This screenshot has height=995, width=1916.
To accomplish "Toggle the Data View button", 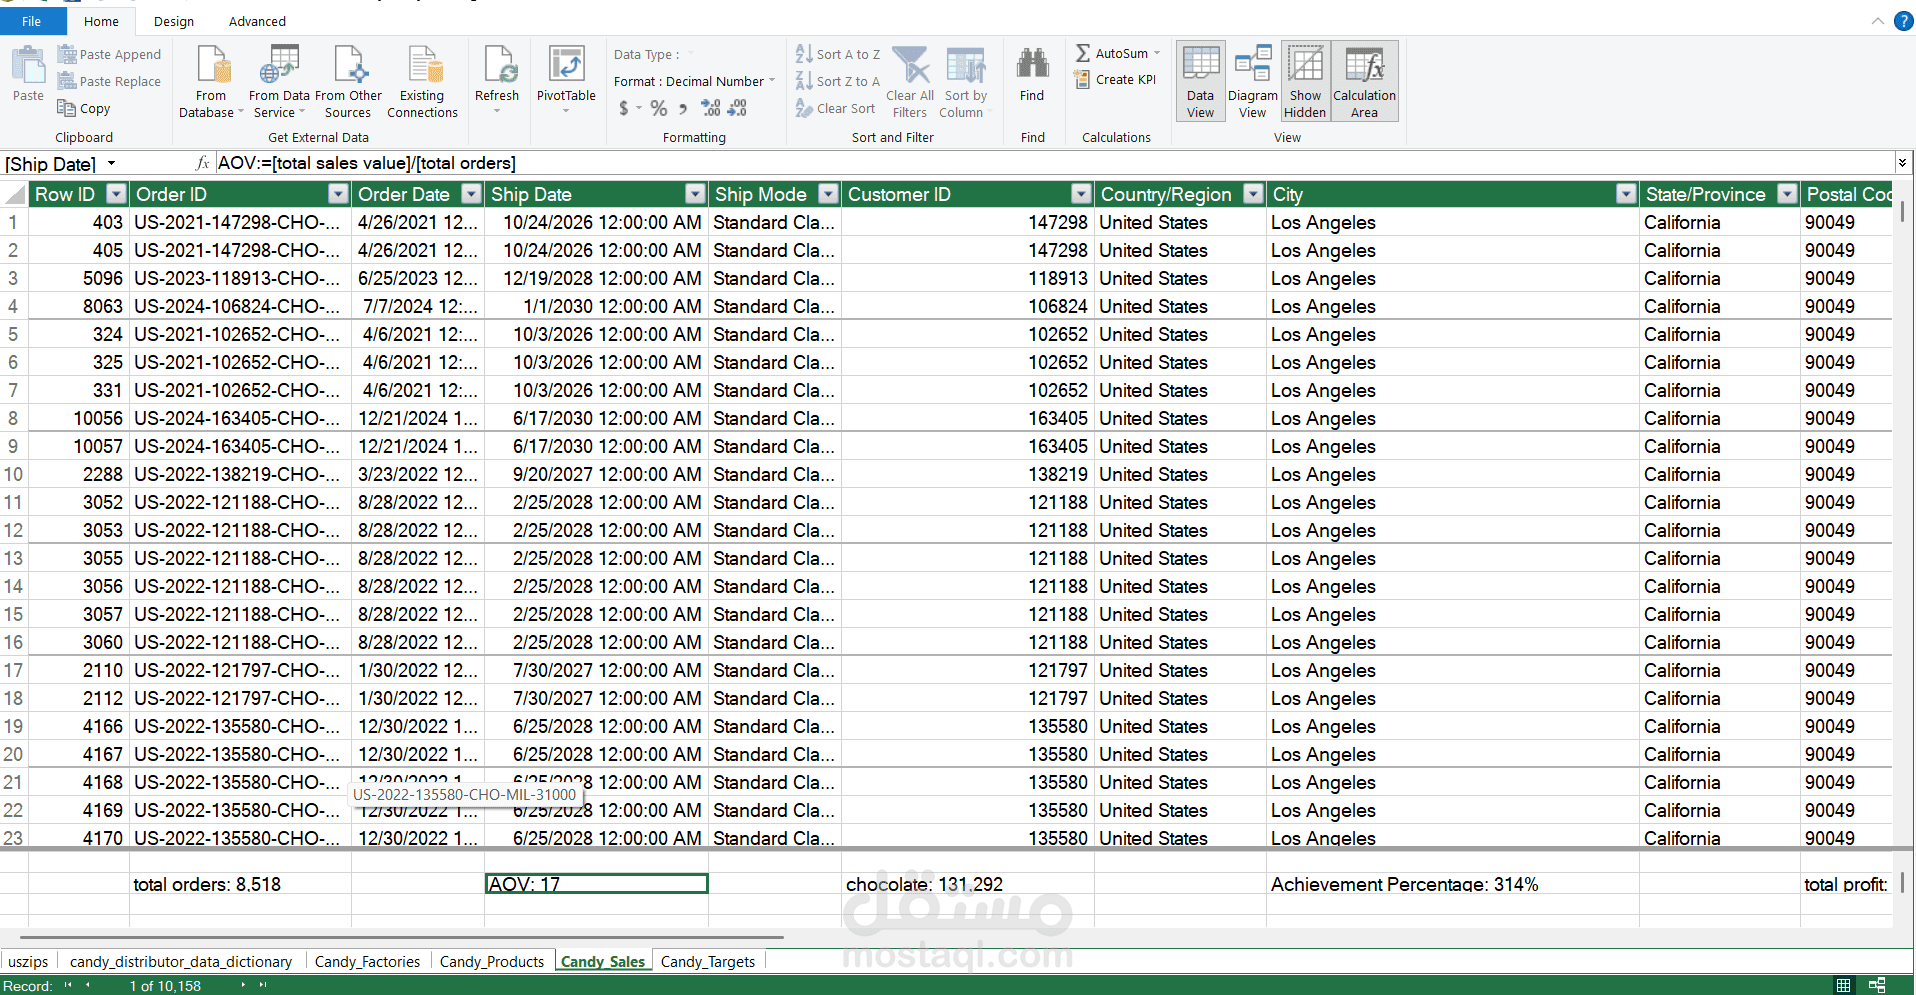I will point(1200,82).
